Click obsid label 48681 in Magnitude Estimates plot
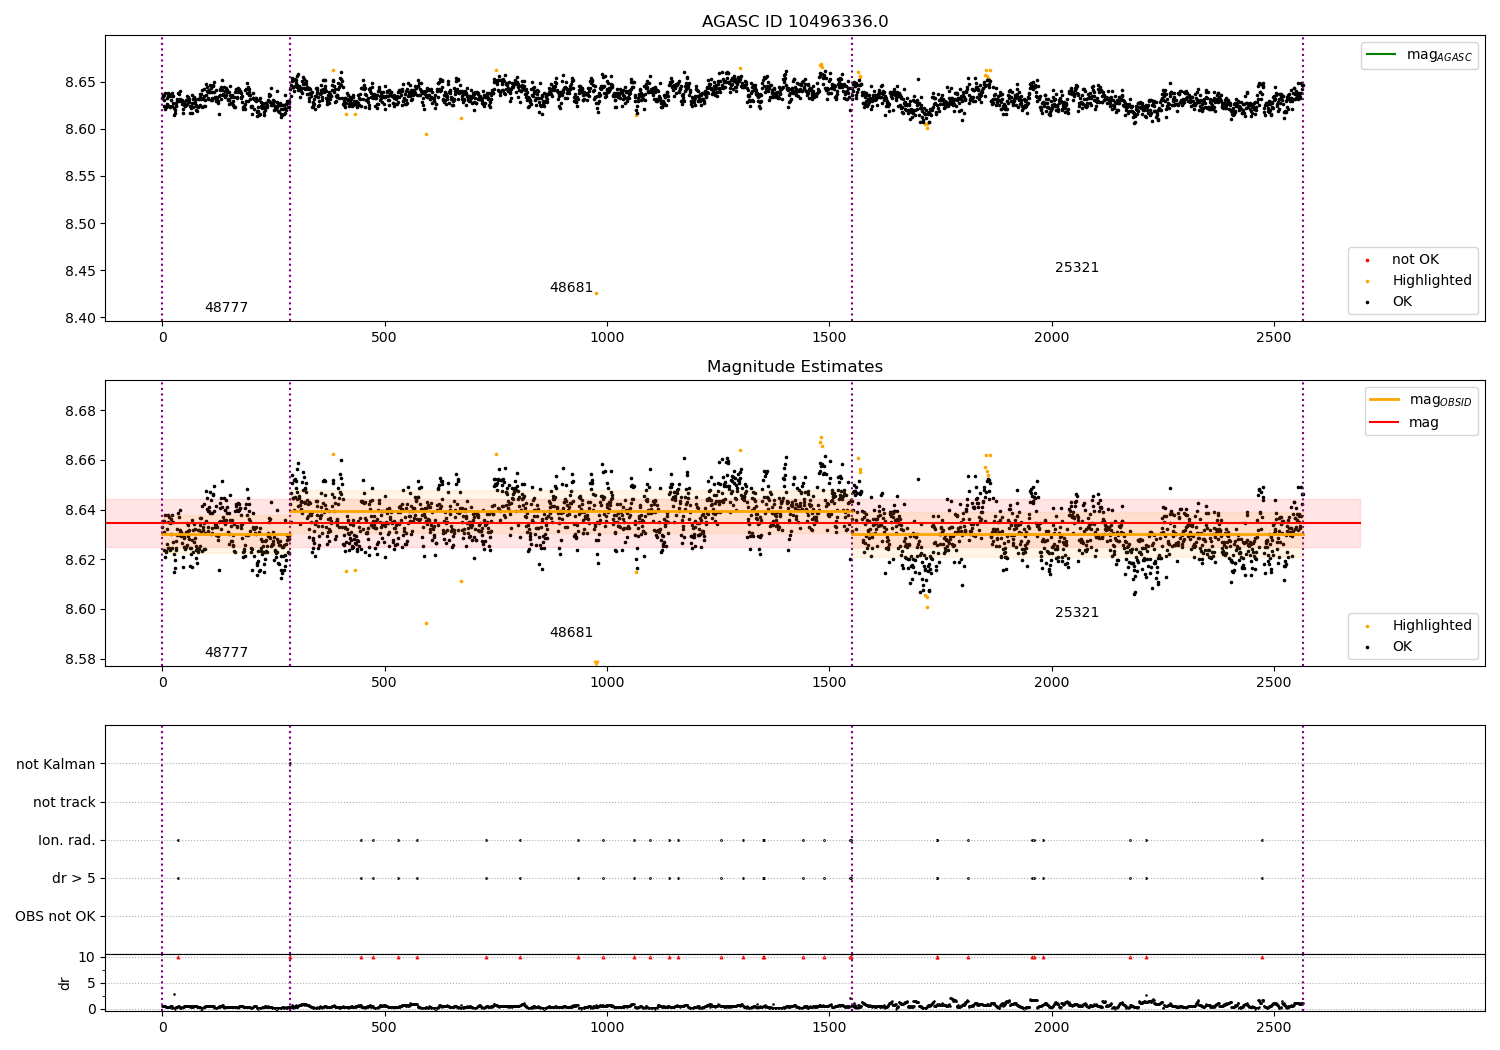The height and width of the screenshot is (1050, 1500). click(x=571, y=633)
